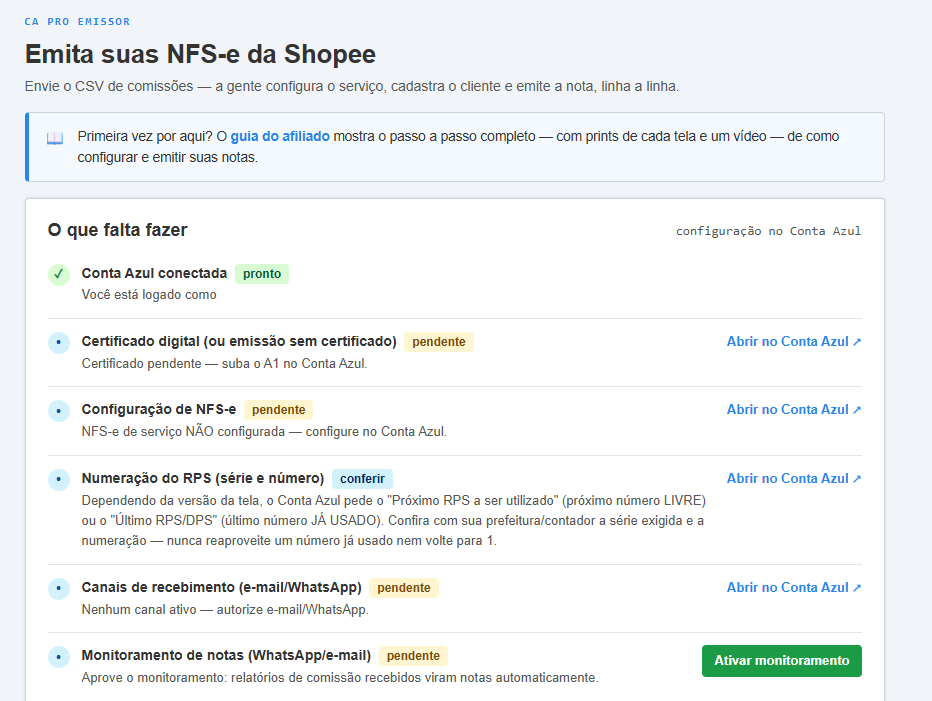Click the O que falta fazer heading
932x701 pixels.
pos(118,230)
